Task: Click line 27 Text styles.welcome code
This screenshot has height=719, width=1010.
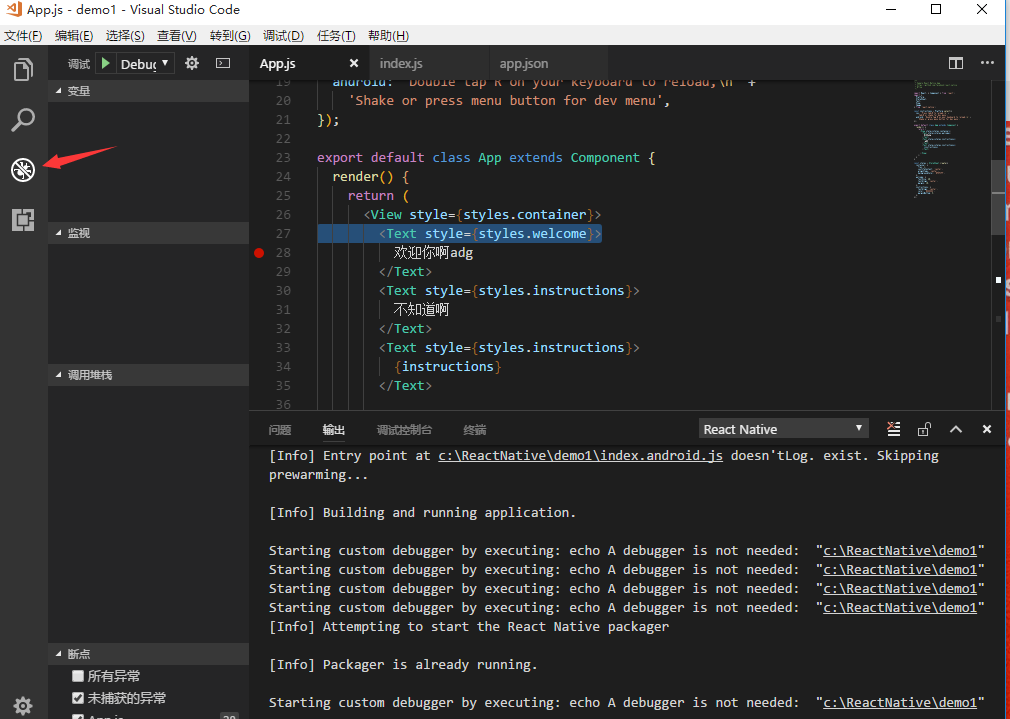Action: (490, 233)
